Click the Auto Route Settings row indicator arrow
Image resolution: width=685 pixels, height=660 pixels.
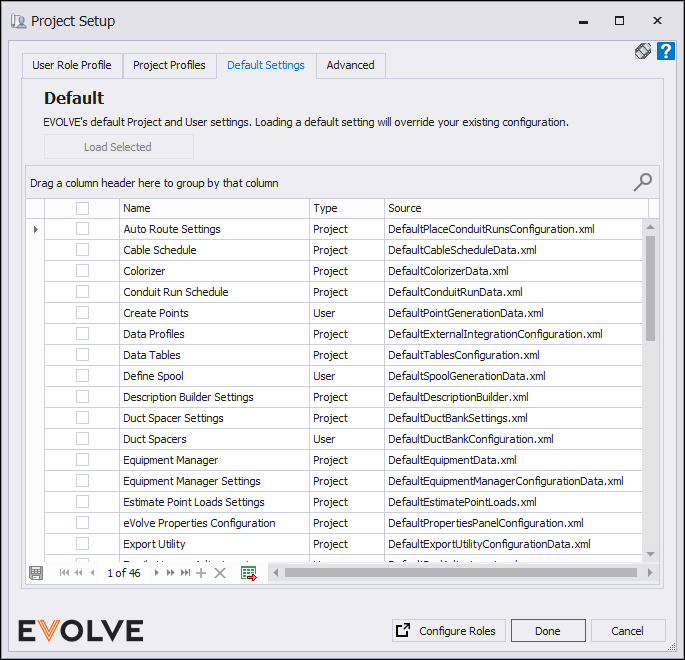(35, 229)
